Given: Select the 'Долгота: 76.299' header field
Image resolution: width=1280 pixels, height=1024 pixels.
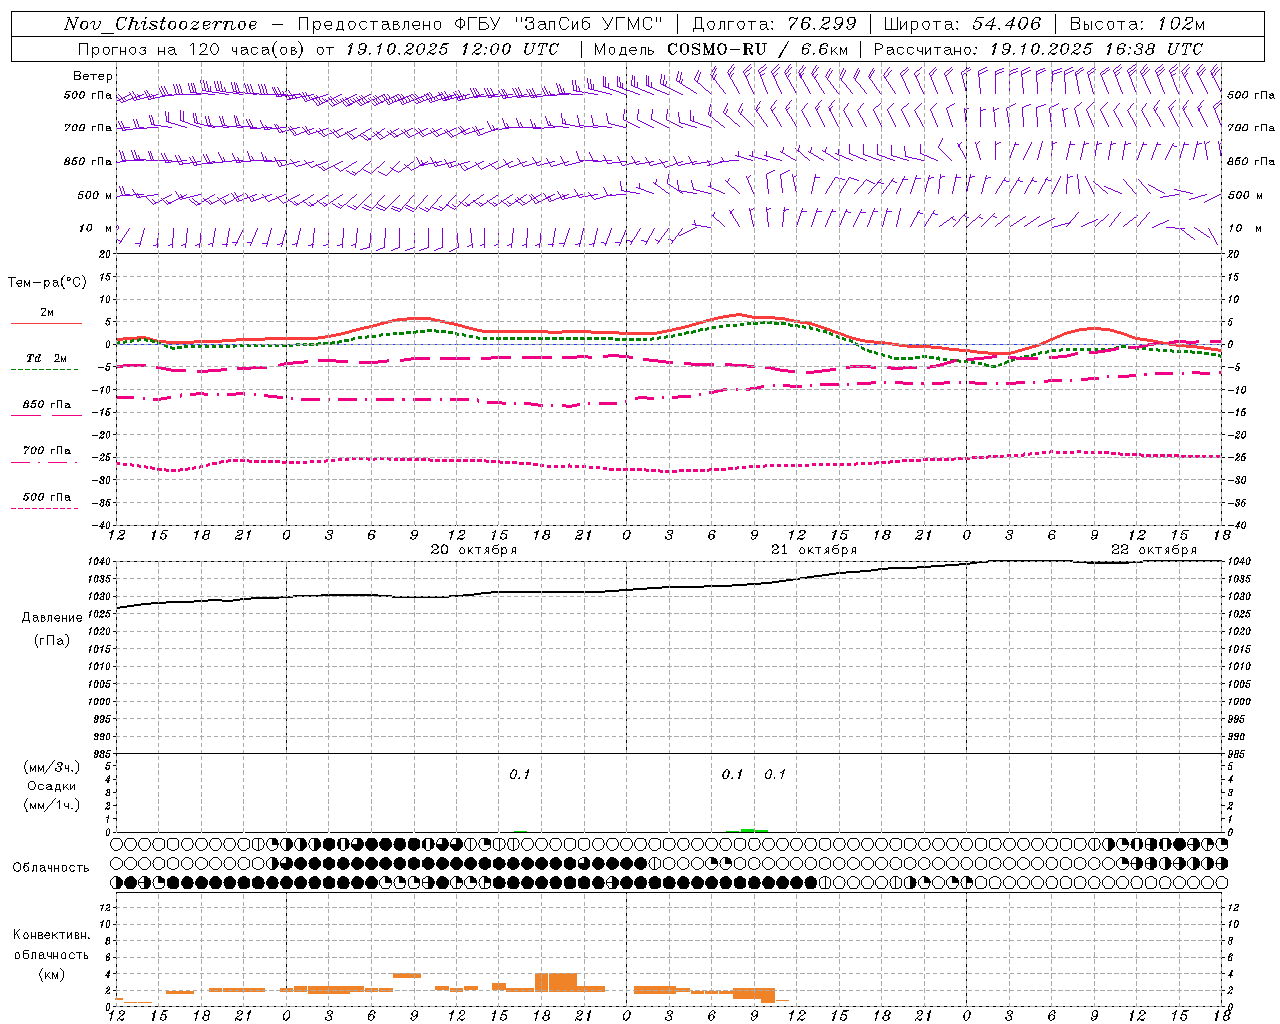Looking at the screenshot, I should (774, 24).
